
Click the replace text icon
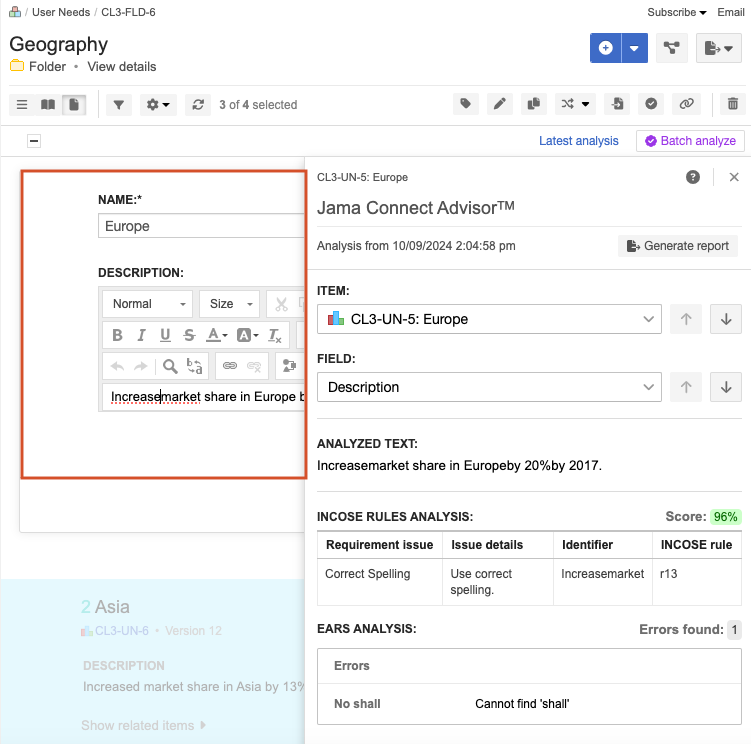point(194,366)
